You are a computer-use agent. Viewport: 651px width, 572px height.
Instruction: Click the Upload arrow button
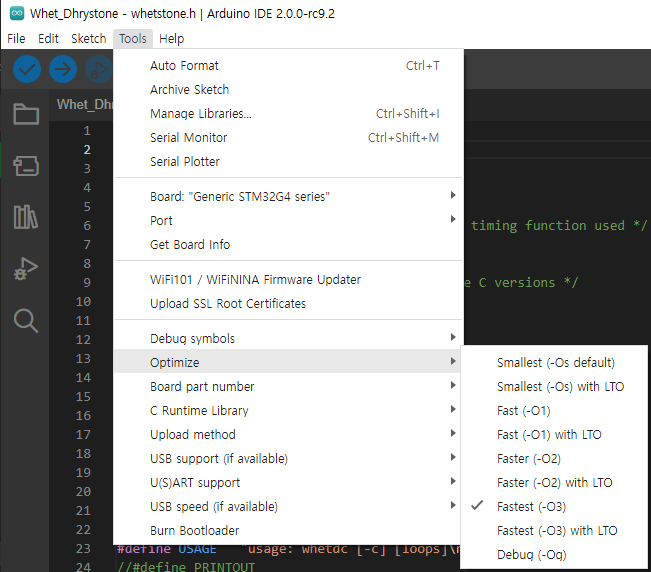63,69
